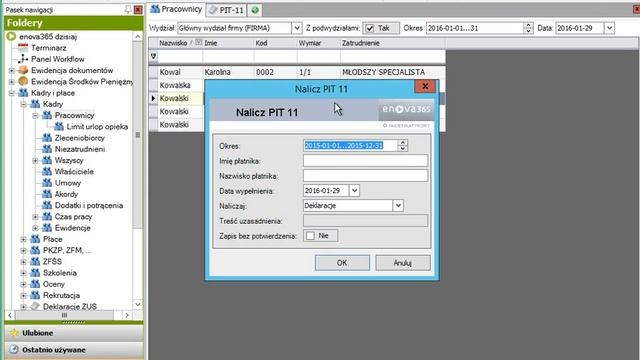
Task: Open the Data wypełnienia date dropdown
Action: tap(354, 191)
